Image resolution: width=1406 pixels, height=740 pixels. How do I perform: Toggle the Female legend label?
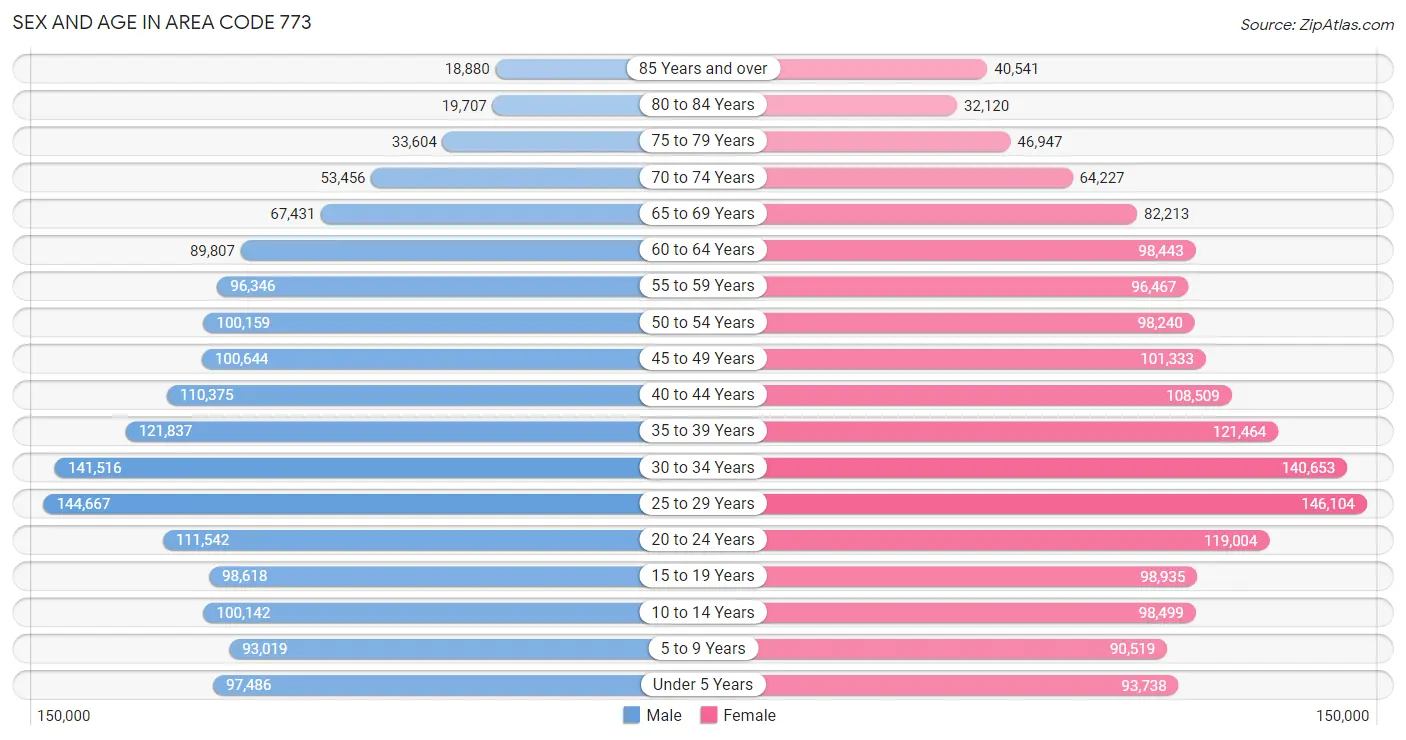750,715
